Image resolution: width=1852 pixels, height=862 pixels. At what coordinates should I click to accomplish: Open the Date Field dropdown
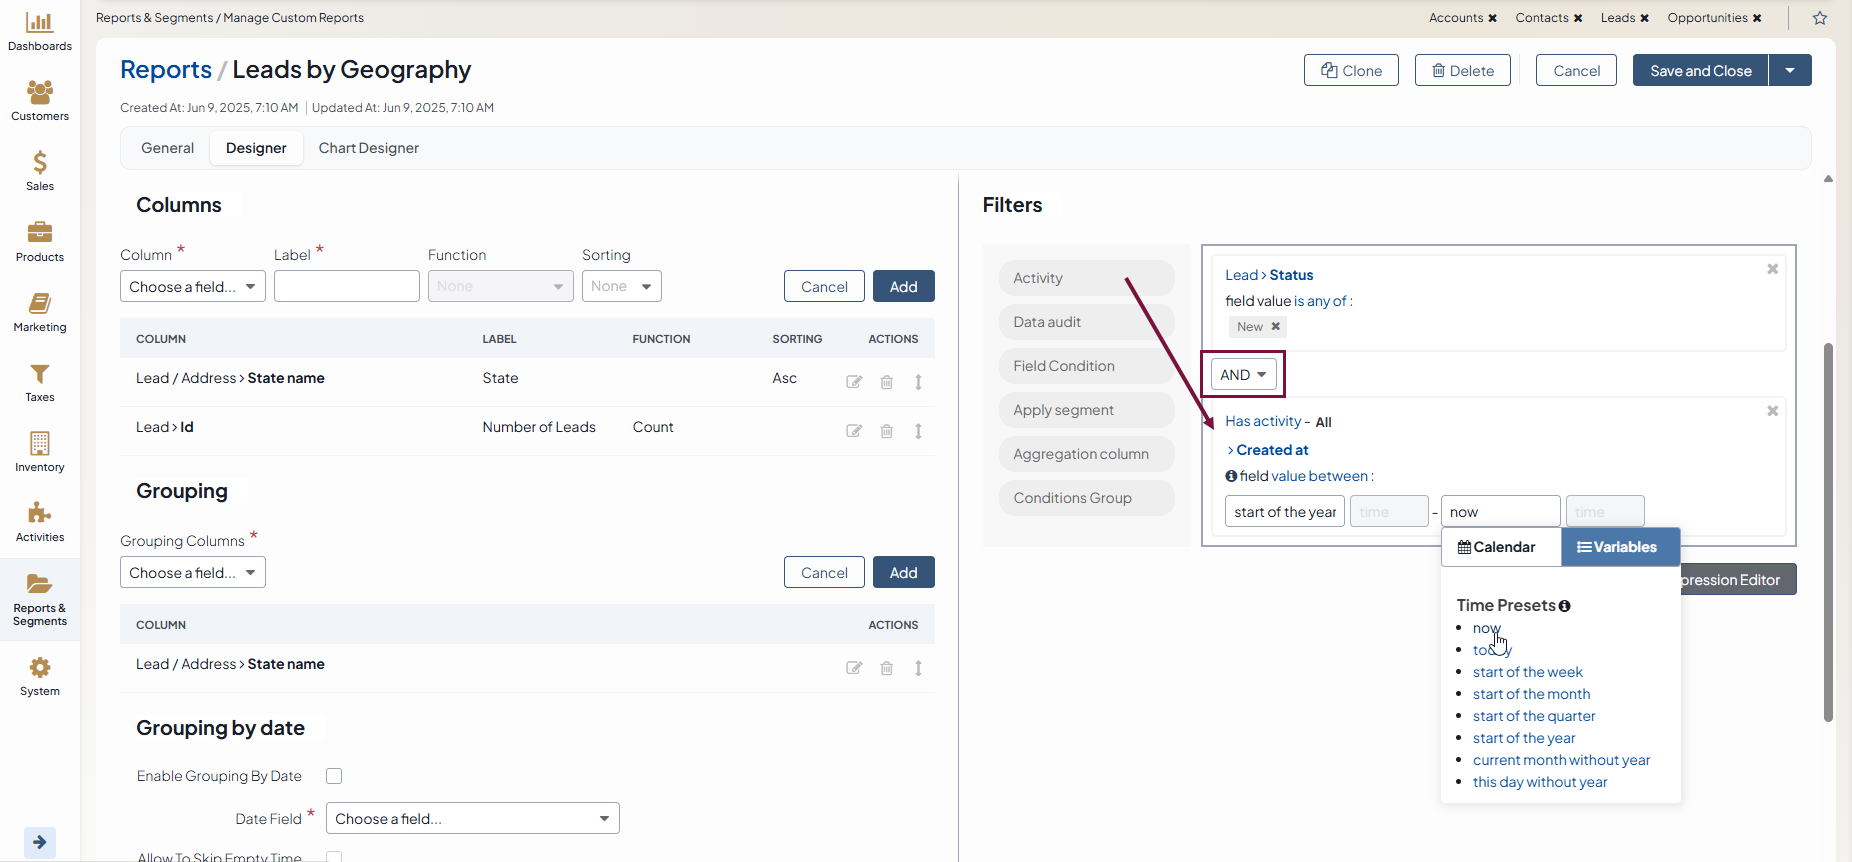pos(472,818)
